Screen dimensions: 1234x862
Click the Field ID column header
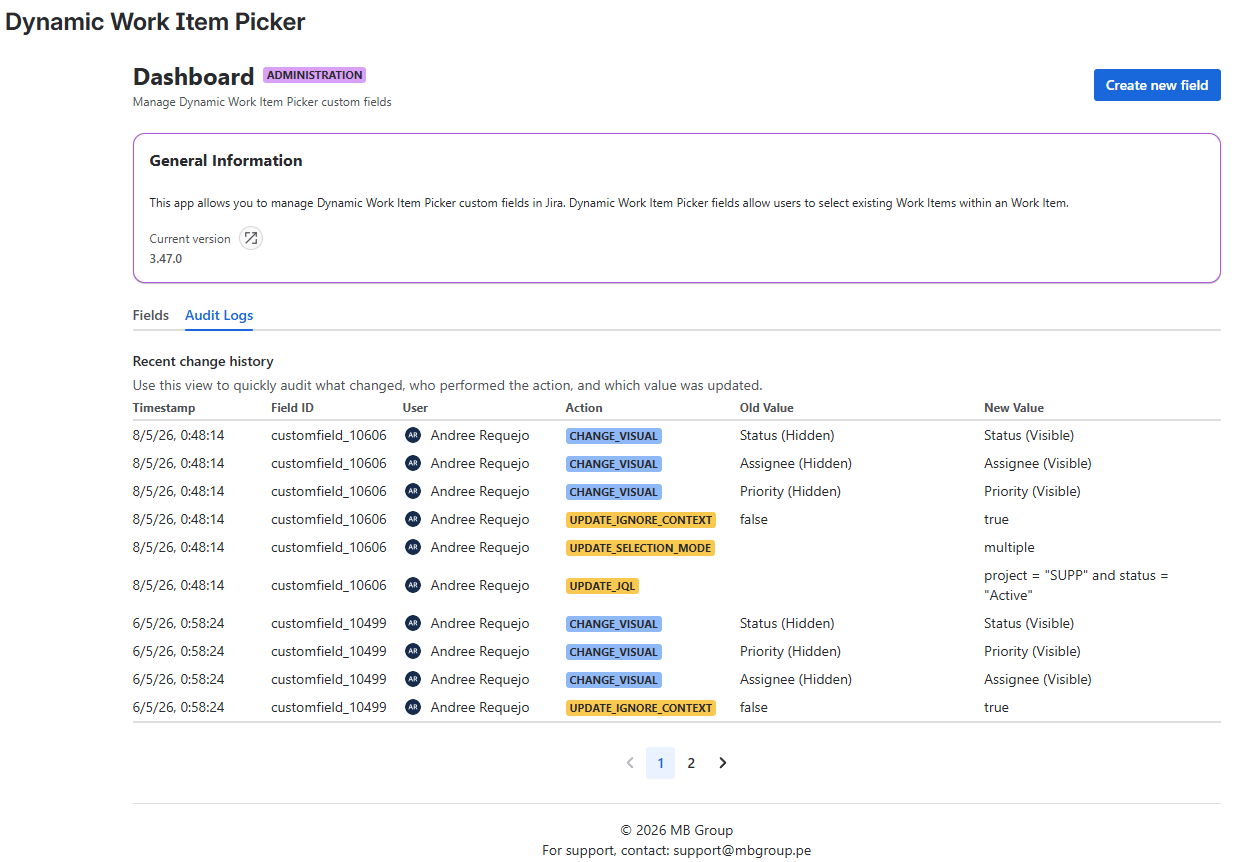coord(292,408)
